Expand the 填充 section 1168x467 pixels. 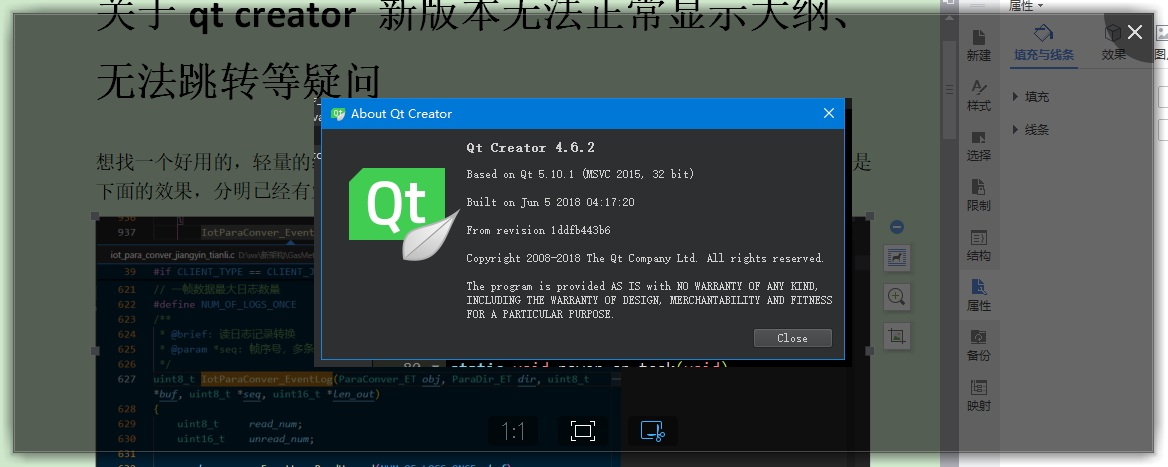coord(1031,97)
